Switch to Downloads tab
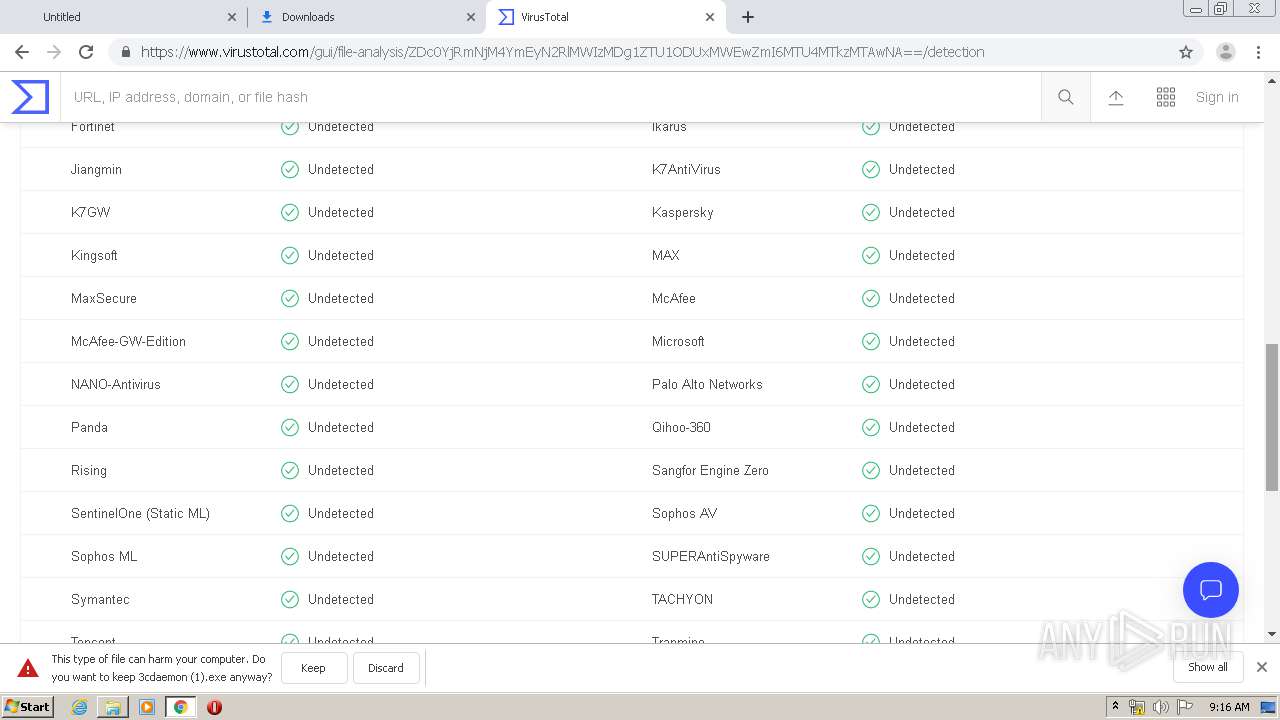This screenshot has width=1280, height=720. coord(366,17)
